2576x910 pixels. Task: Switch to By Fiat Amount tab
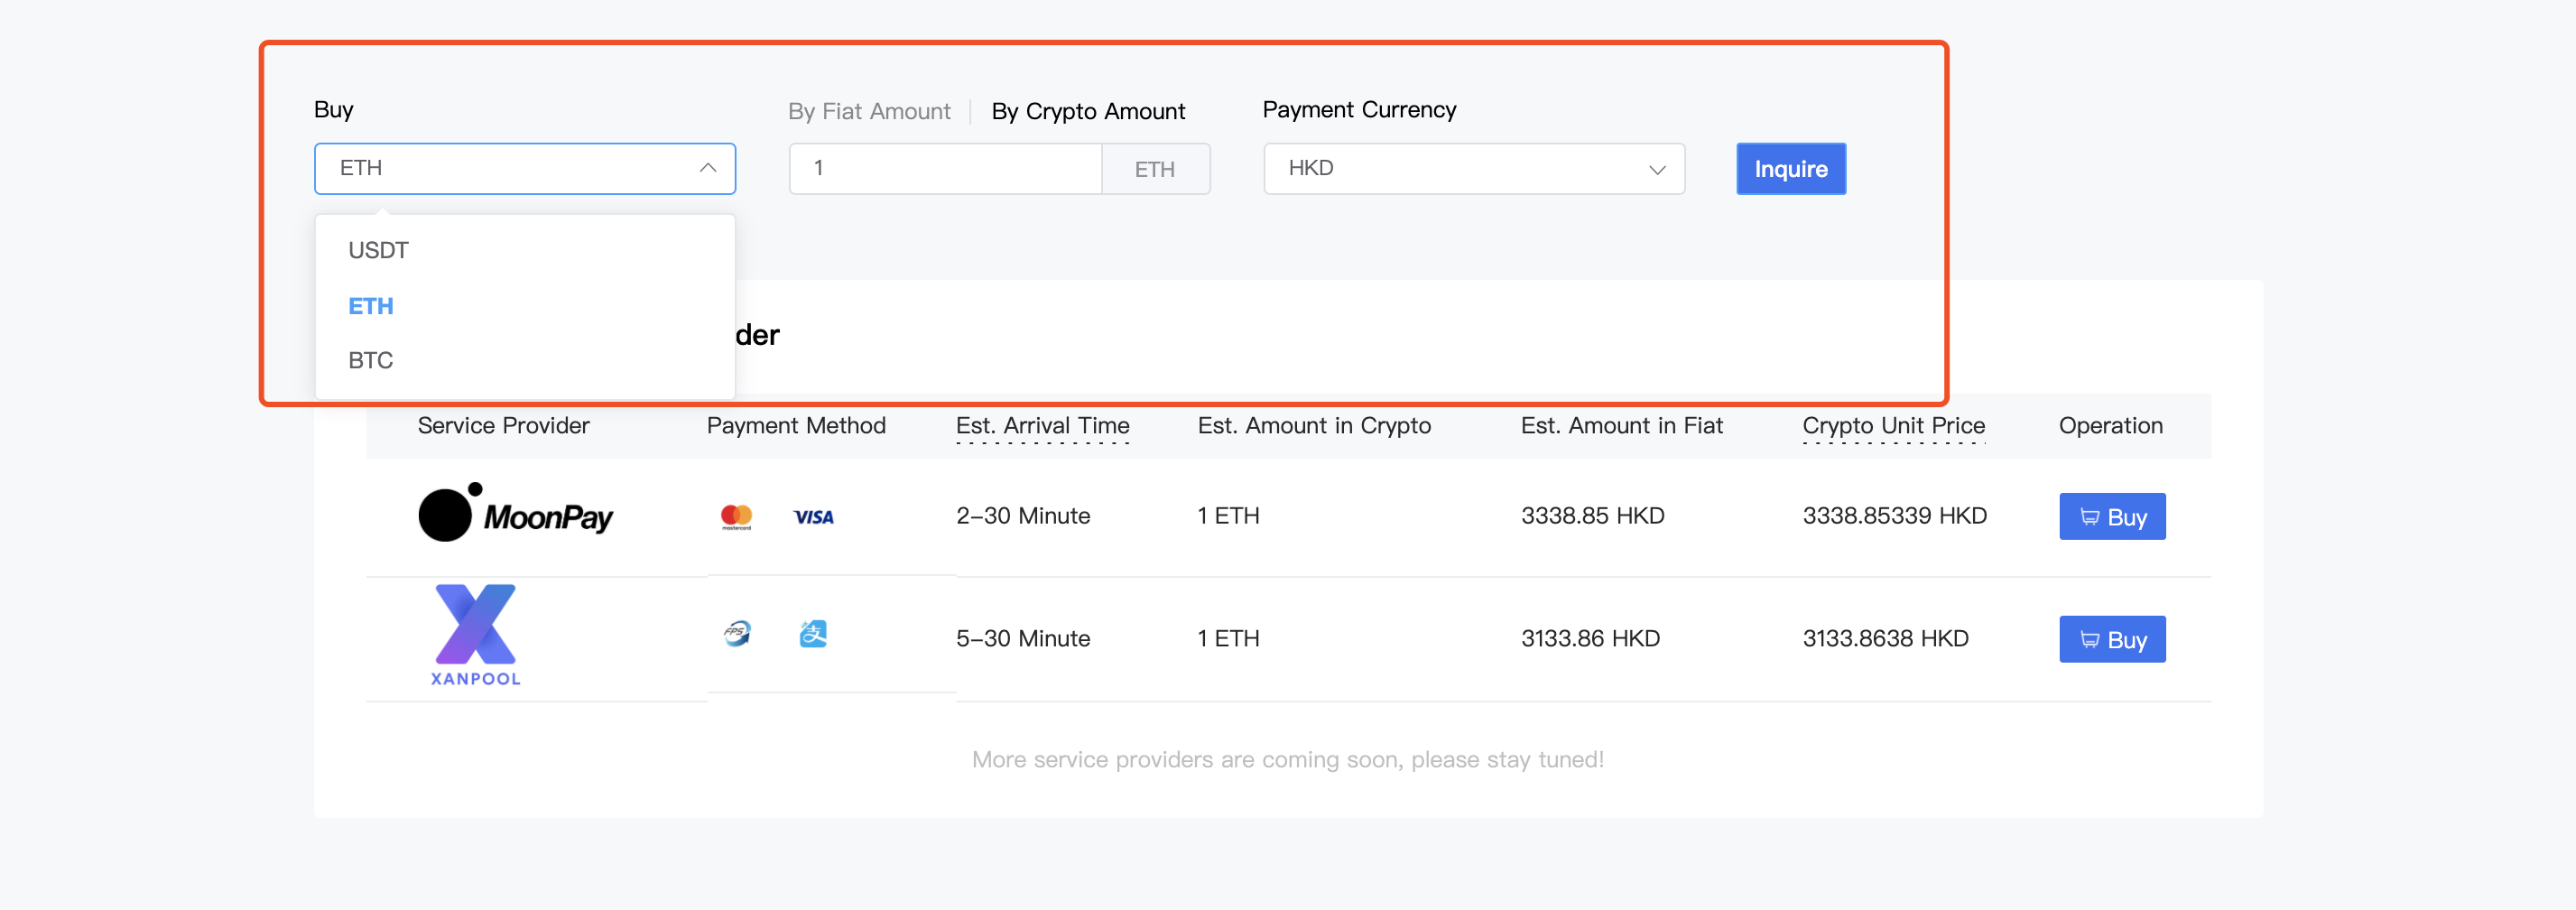869,111
